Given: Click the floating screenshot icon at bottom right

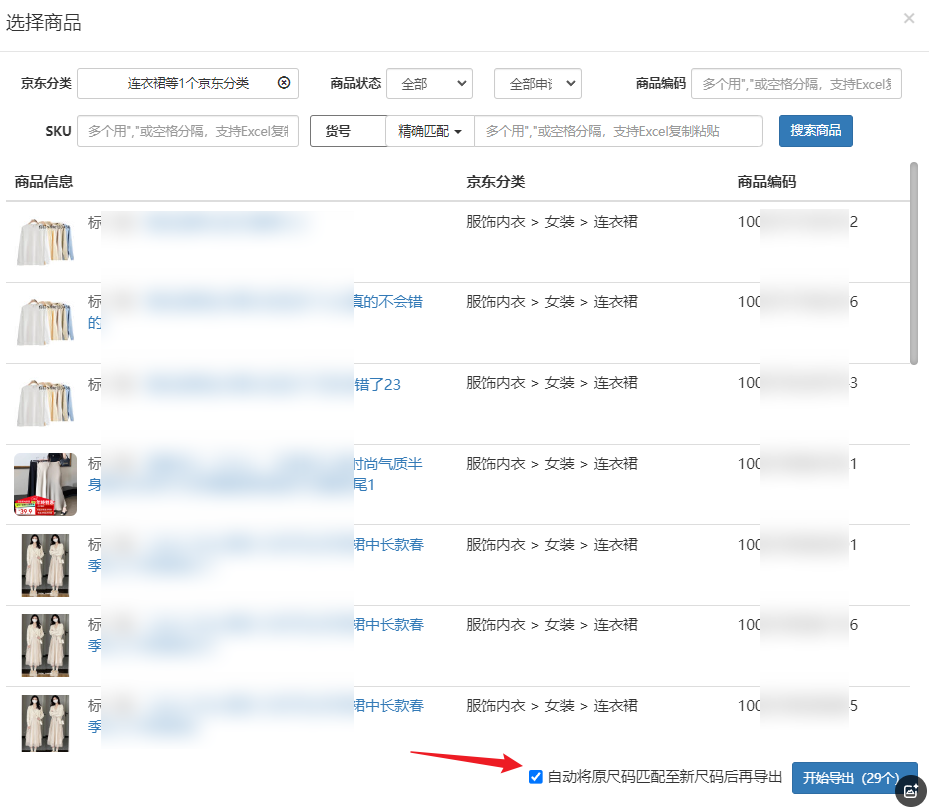Looking at the screenshot, I should point(910,790).
